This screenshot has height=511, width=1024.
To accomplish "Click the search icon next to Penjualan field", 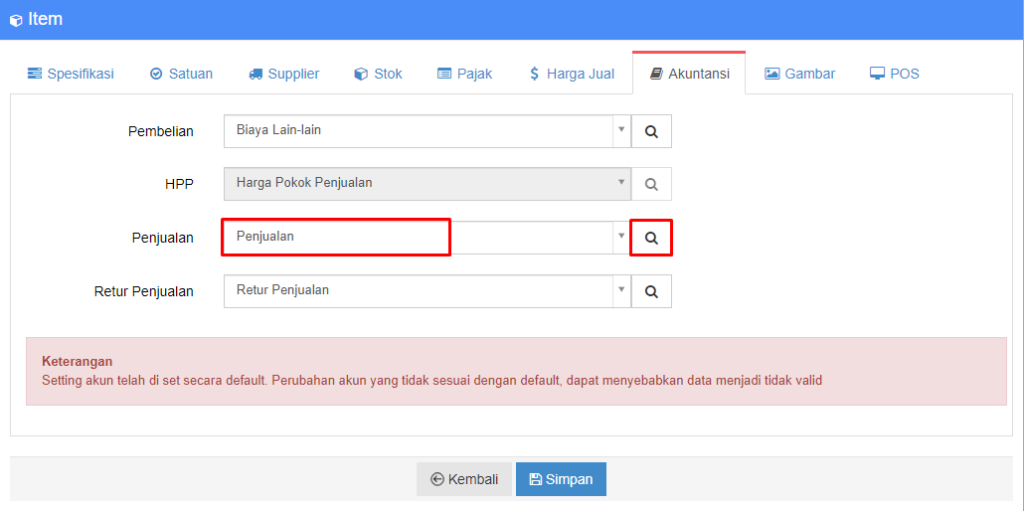I will [x=651, y=238].
